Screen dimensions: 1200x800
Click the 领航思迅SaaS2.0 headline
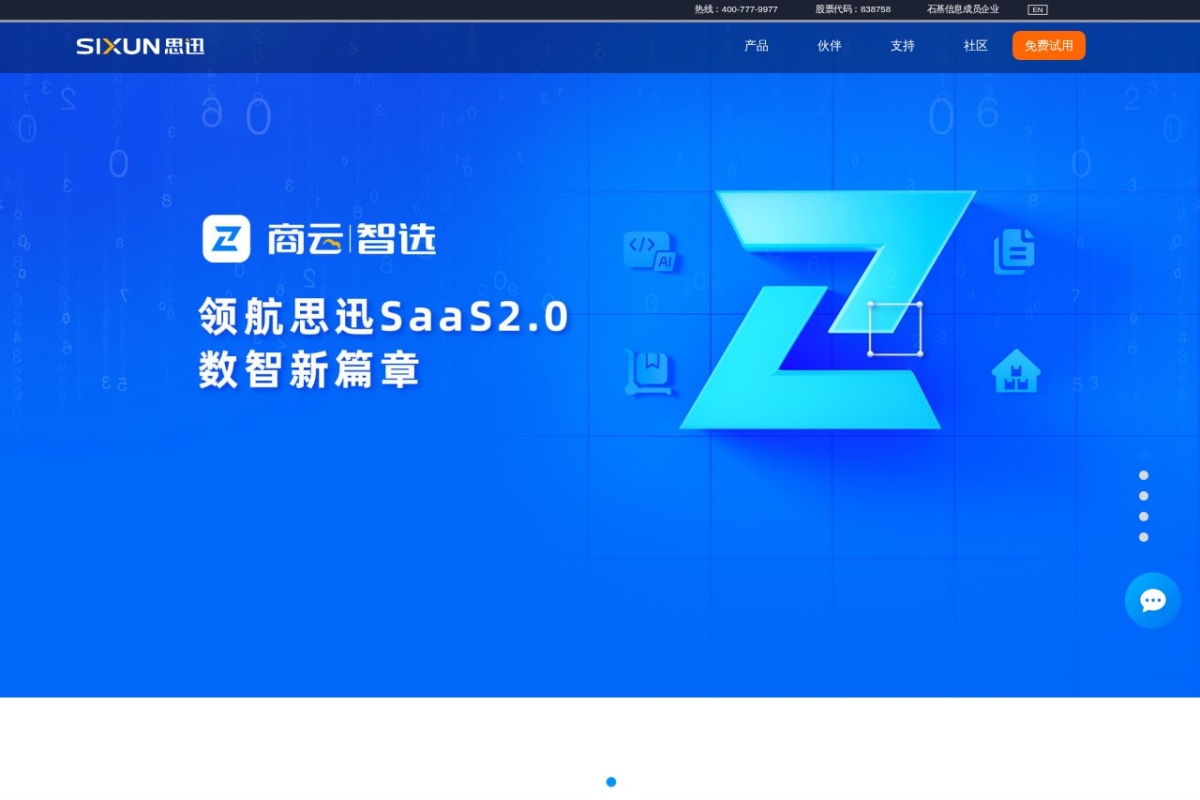384,317
